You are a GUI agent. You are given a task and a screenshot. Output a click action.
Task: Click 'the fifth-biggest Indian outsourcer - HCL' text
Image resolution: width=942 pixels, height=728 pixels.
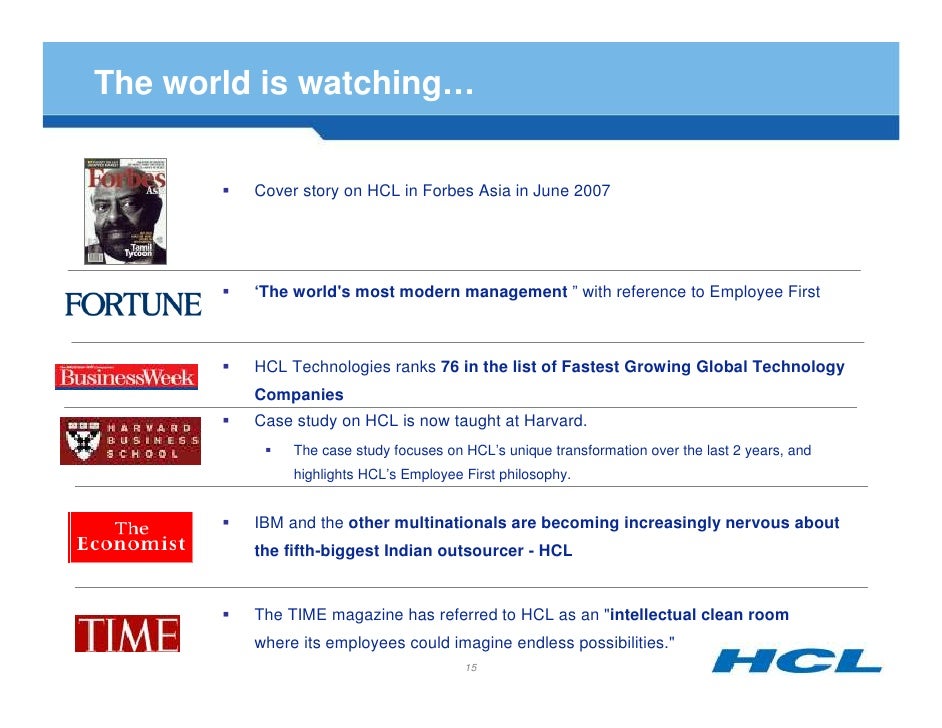(x=413, y=551)
